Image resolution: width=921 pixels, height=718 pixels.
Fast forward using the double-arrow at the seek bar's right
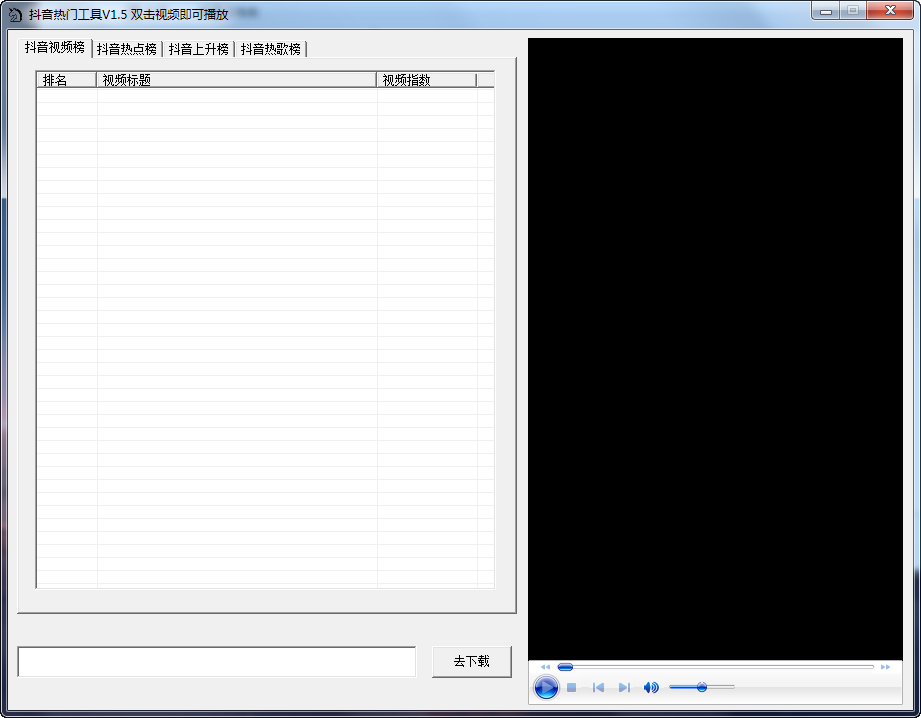point(885,667)
